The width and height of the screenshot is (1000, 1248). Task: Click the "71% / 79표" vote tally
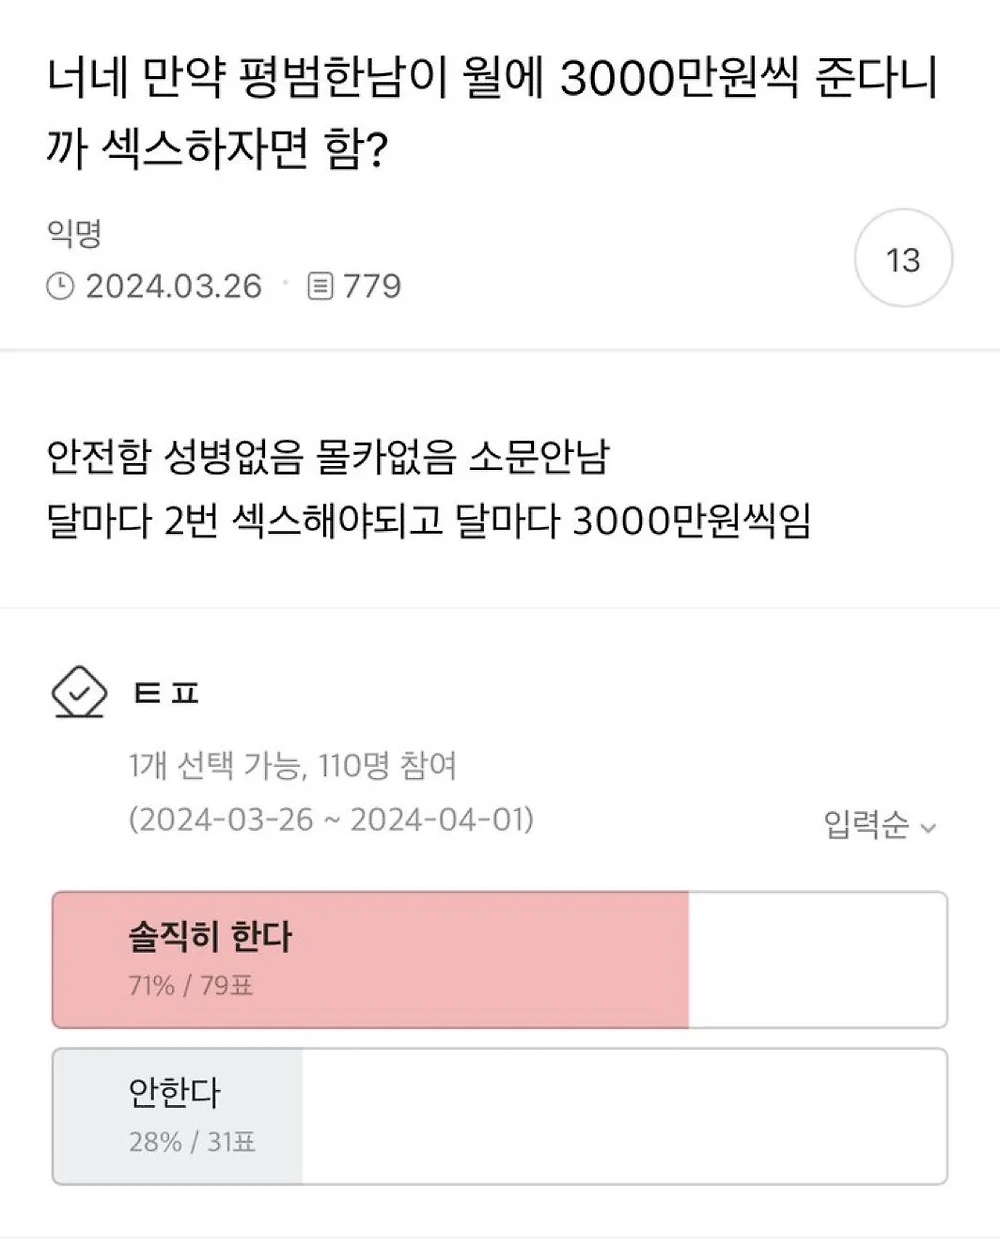pos(191,986)
